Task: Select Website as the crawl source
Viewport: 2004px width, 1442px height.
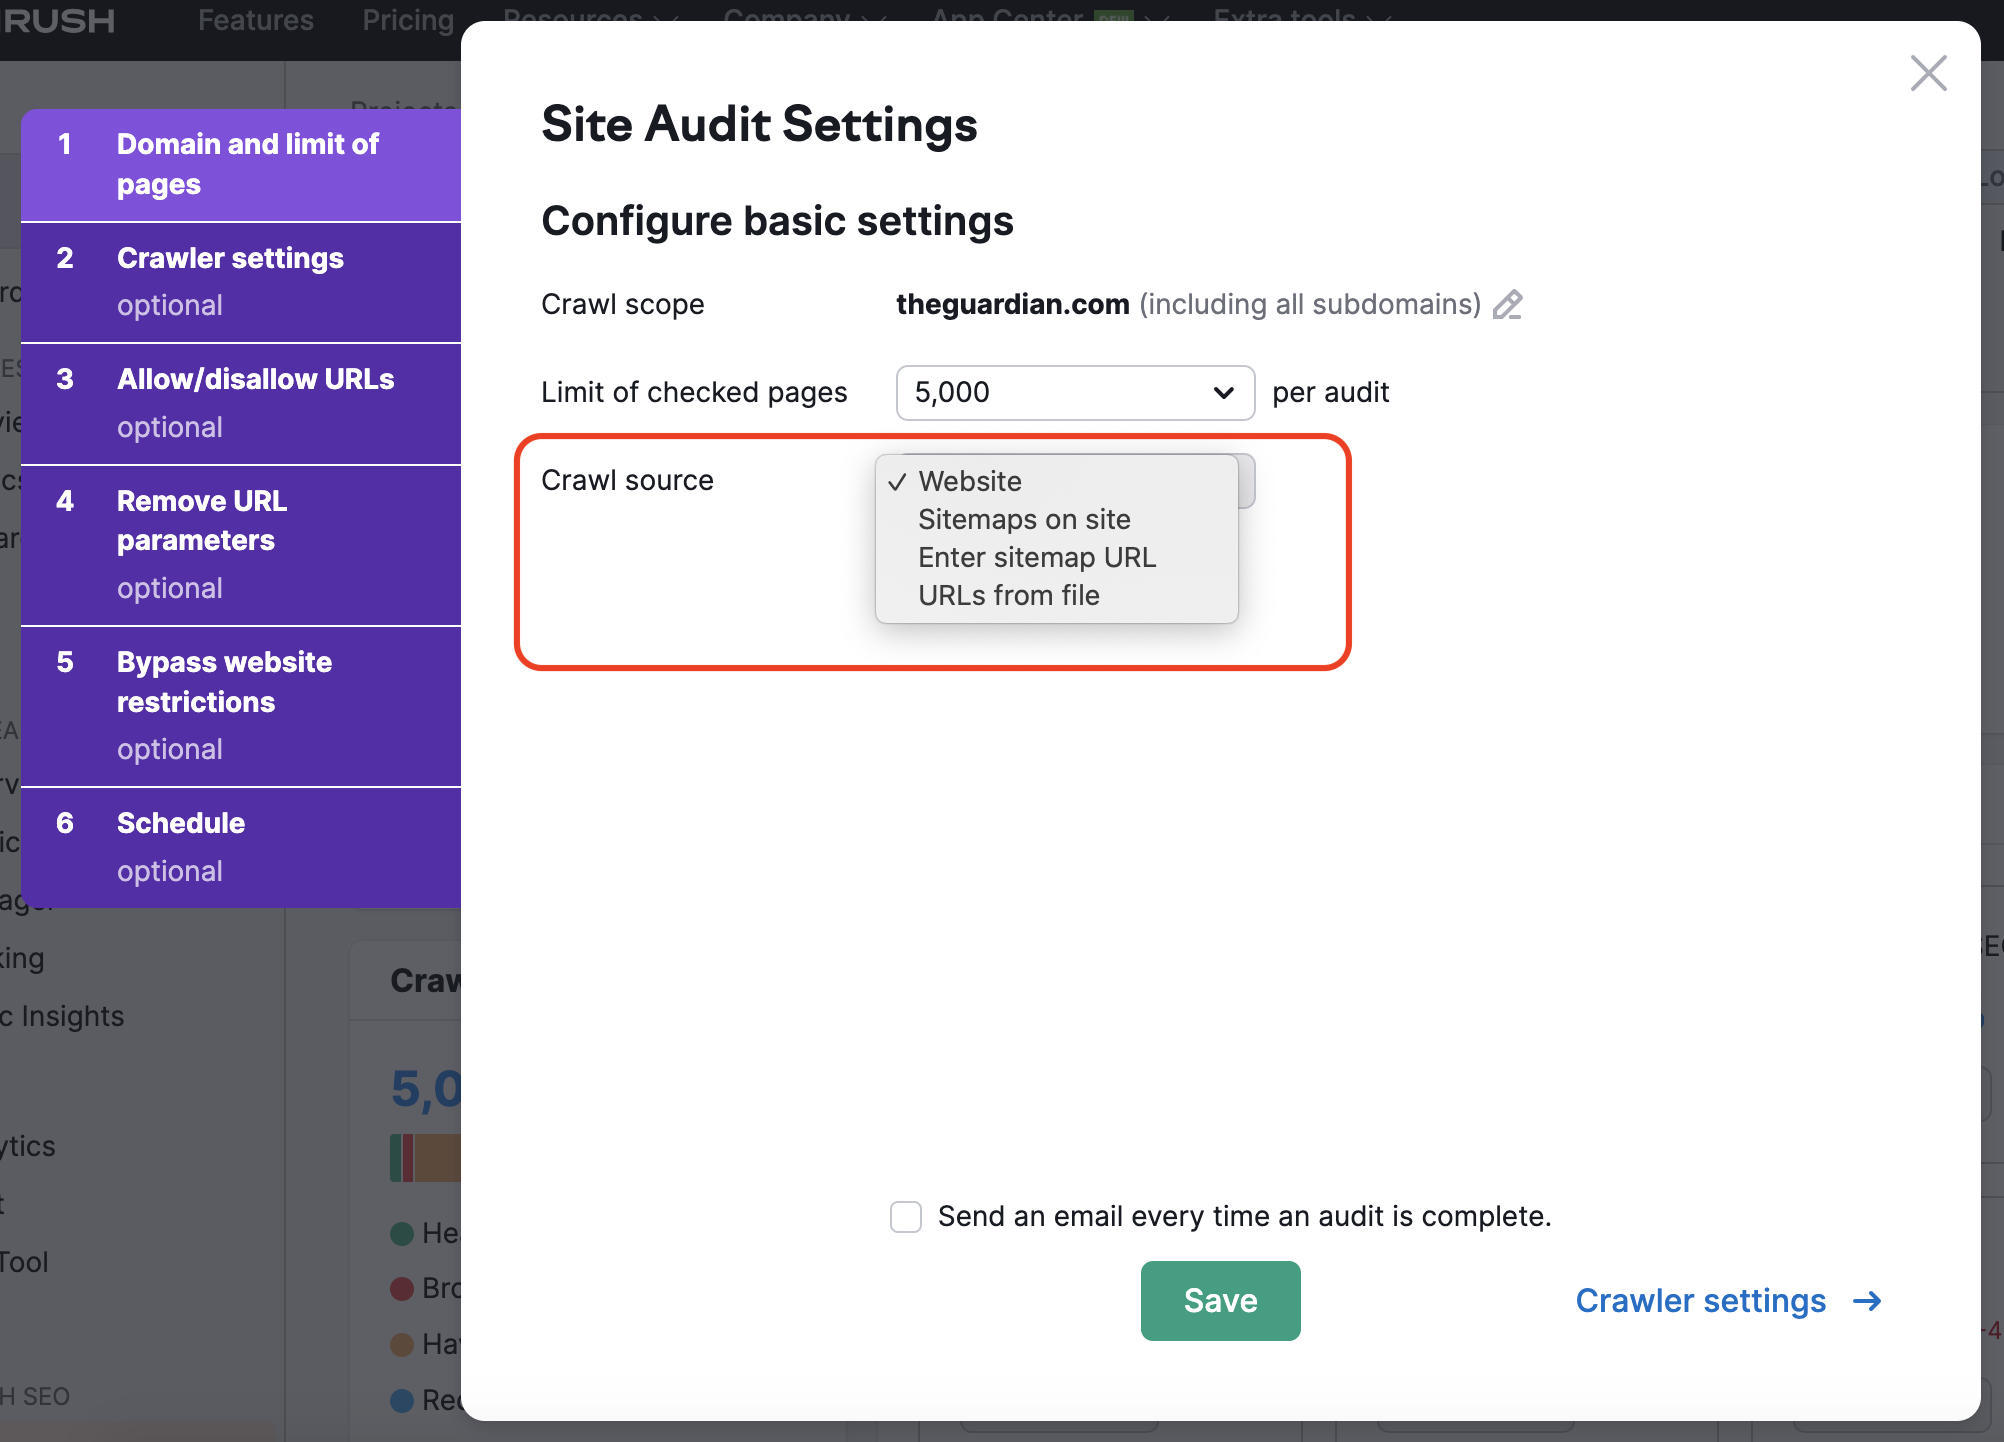Action: [x=971, y=479]
